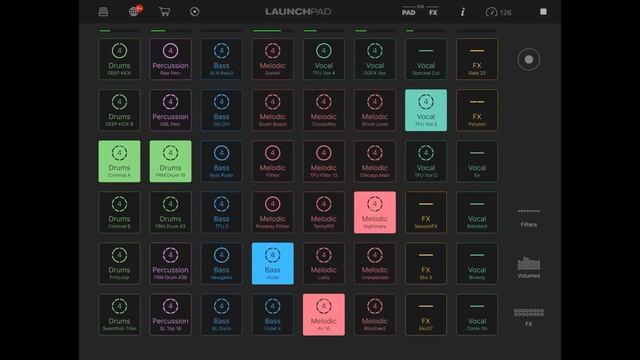
Task: Trigger the Bass Navigates pad
Action: [x=222, y=263]
